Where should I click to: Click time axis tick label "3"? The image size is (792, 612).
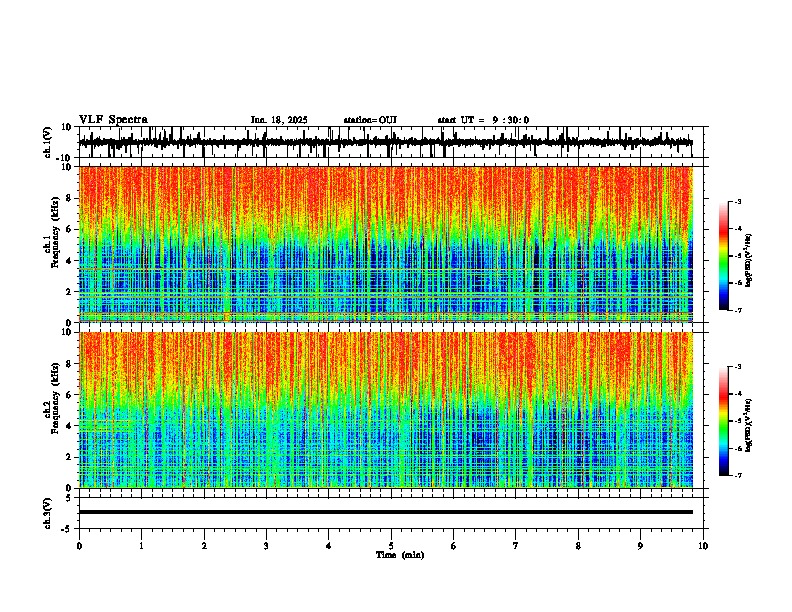266,546
